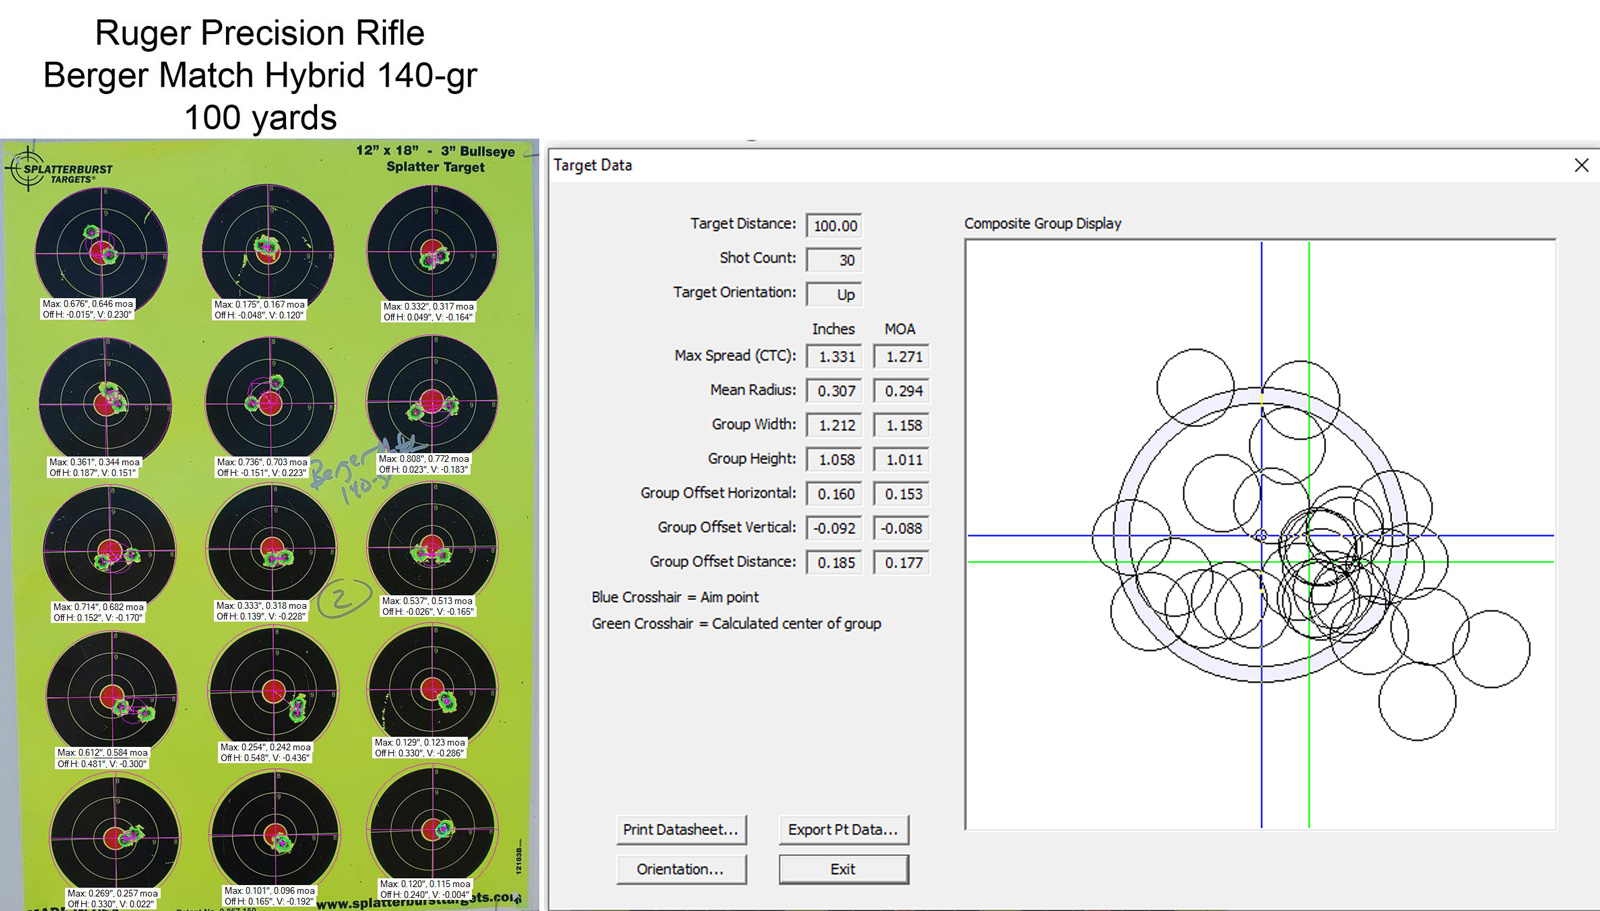Select Group Offset Vertical MOA -0.088
The width and height of the screenshot is (1600, 911).
coord(901,528)
